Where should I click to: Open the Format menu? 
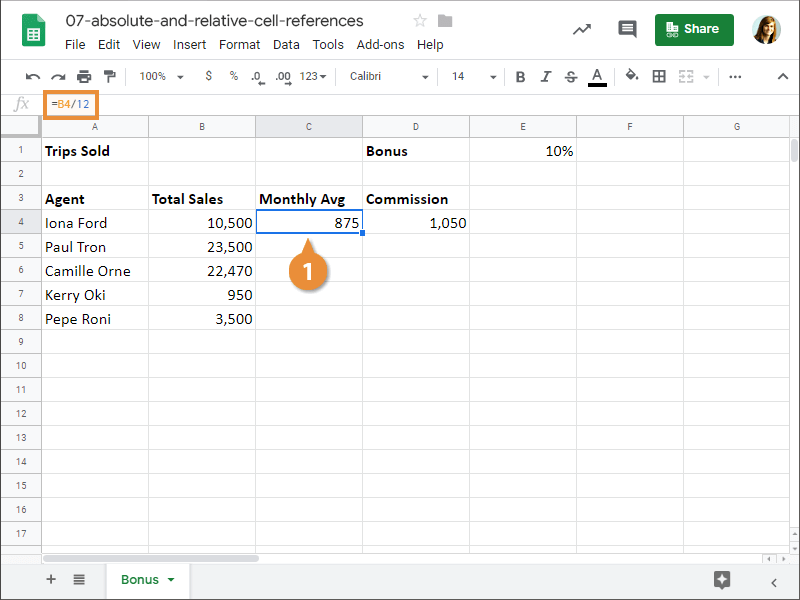click(239, 44)
